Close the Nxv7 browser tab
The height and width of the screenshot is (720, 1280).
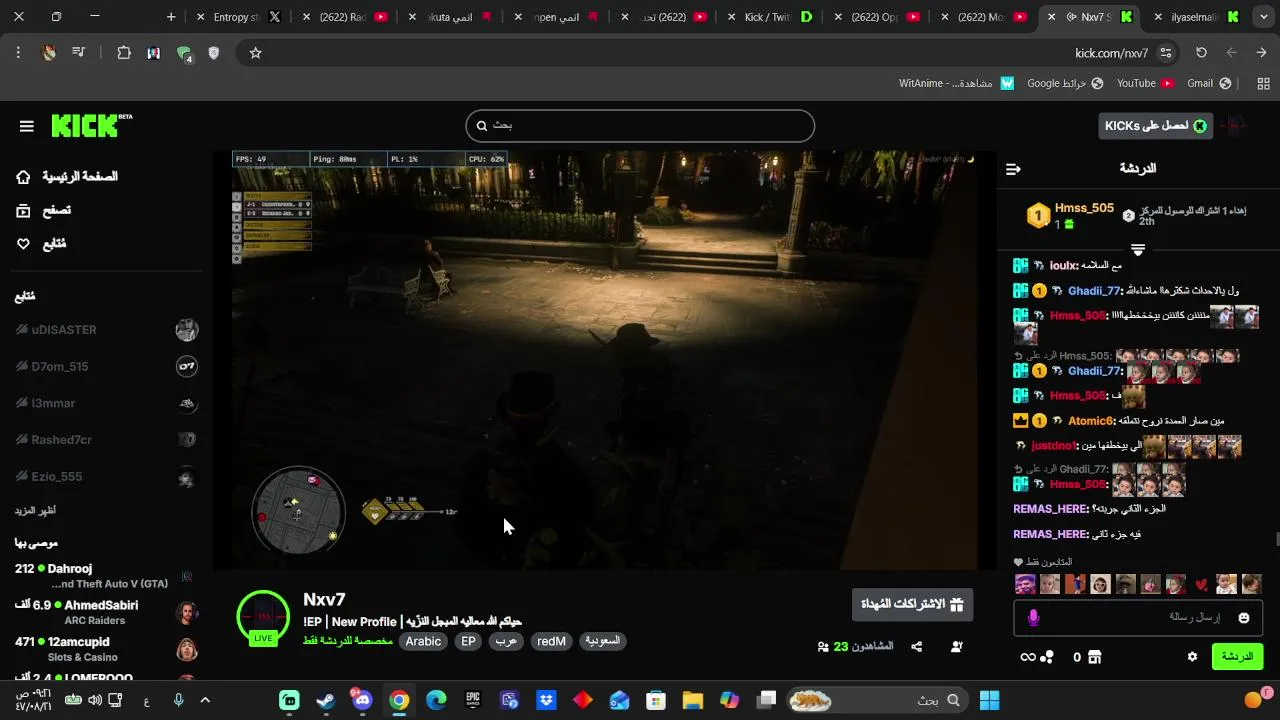(x=1051, y=17)
